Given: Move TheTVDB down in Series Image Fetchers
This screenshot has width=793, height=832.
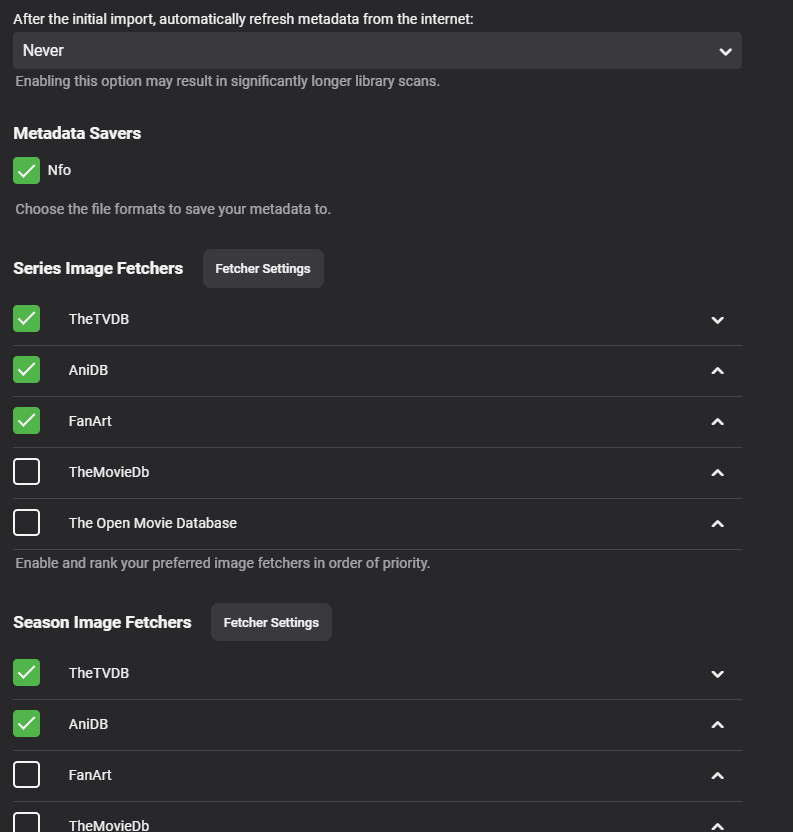Looking at the screenshot, I should tap(717, 320).
